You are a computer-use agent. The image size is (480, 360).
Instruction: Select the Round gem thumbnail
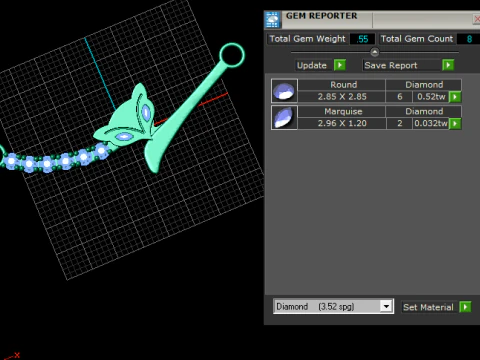pos(284,90)
